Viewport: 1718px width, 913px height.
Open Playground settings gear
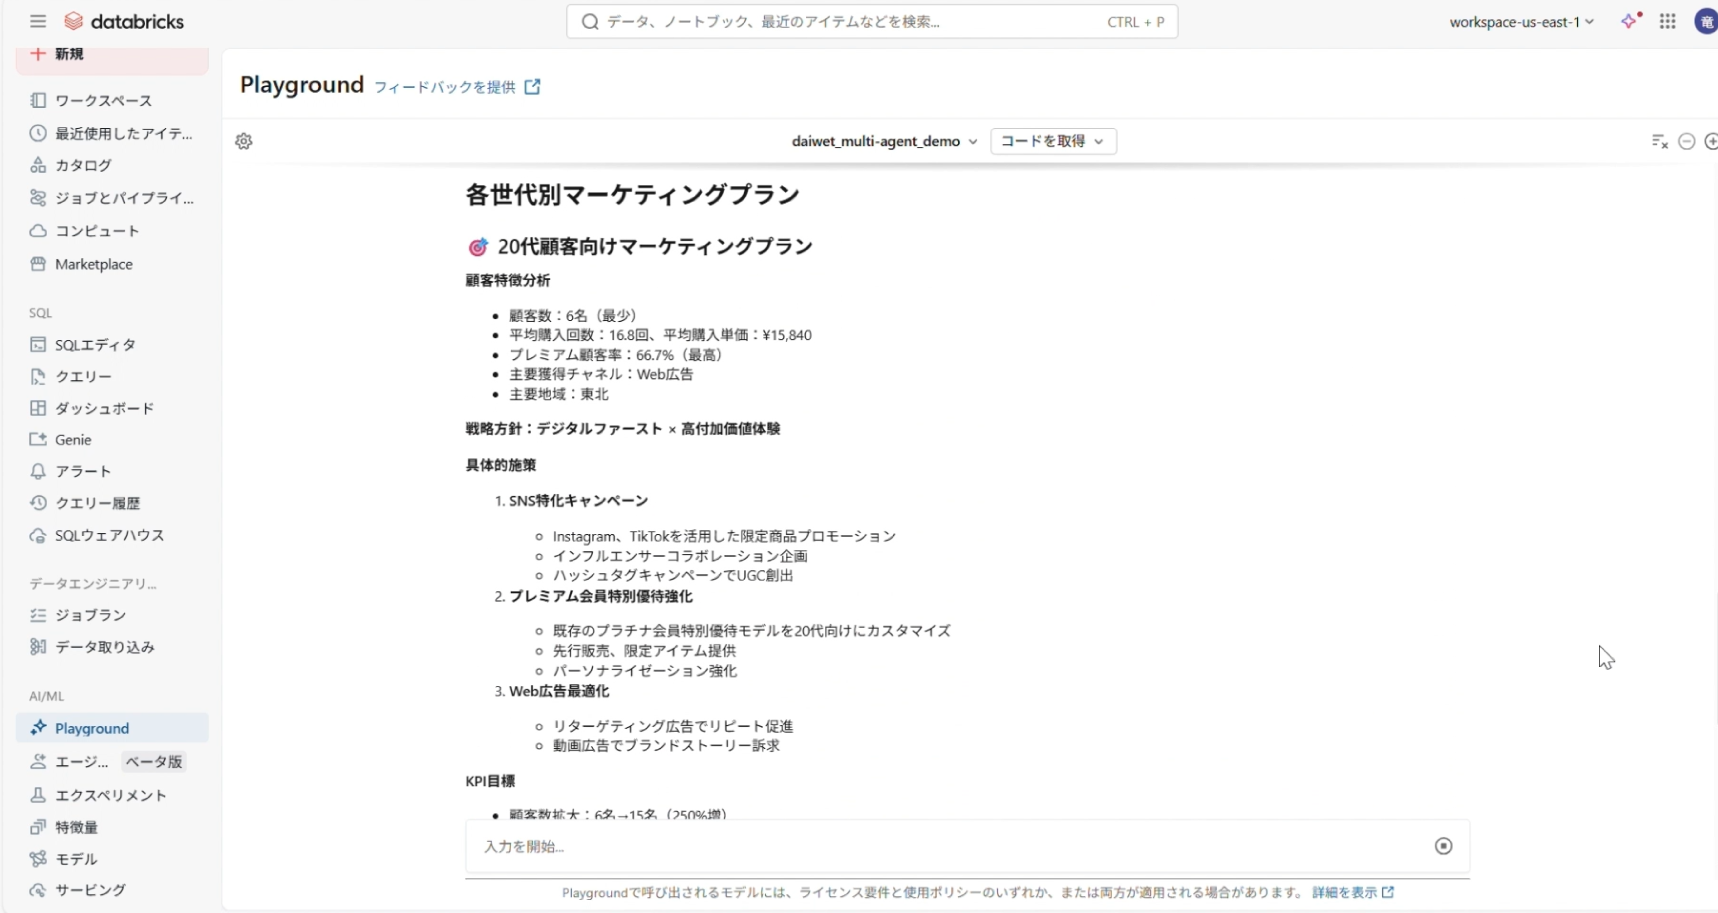244,141
